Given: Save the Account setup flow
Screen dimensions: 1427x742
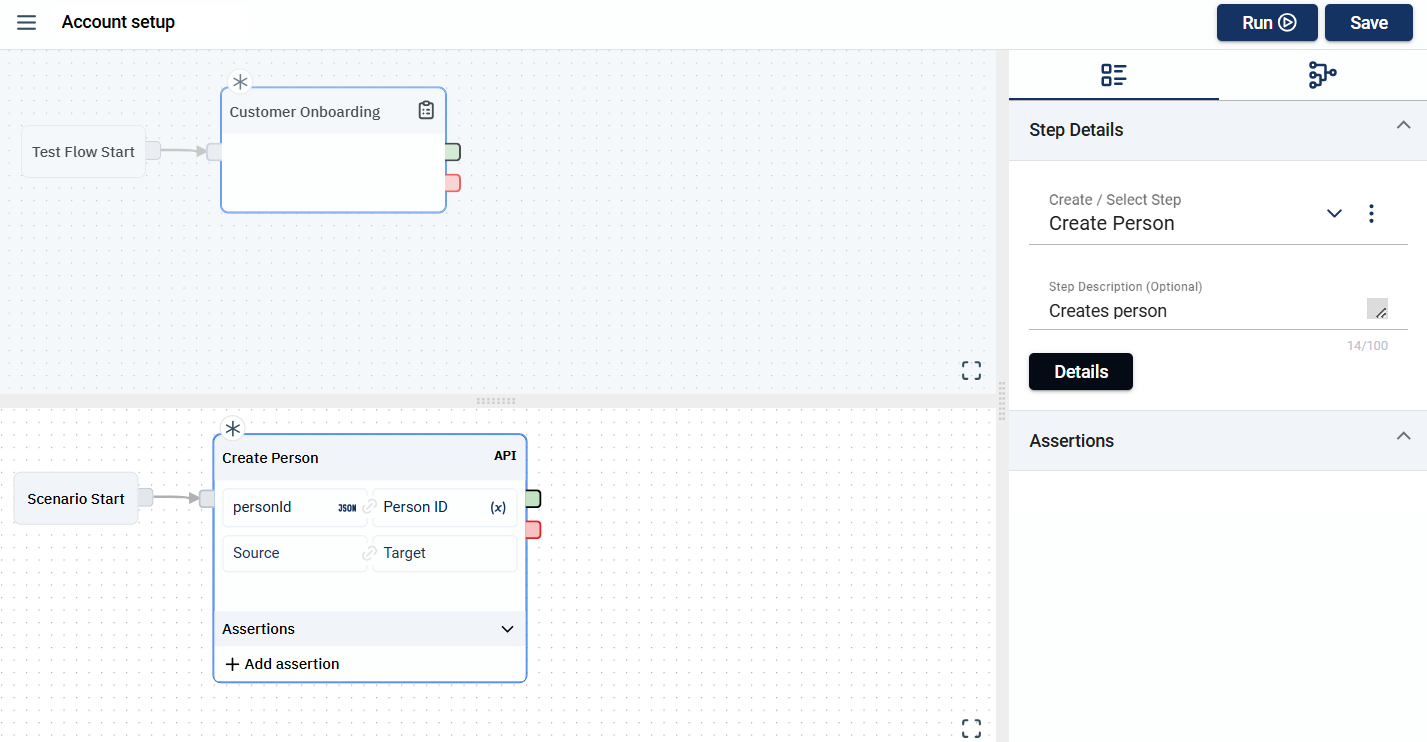Looking at the screenshot, I should click(x=1368, y=23).
